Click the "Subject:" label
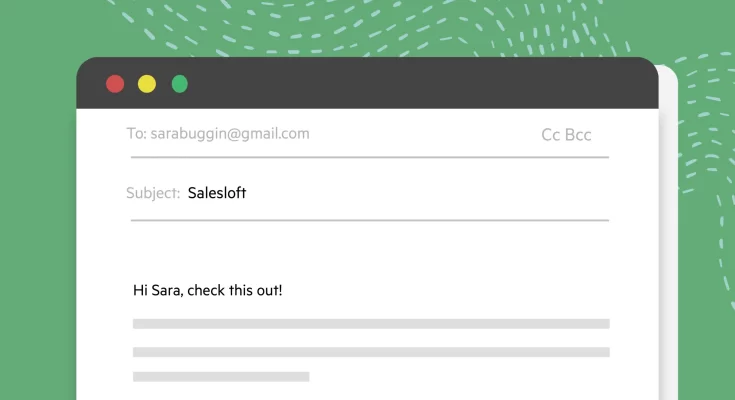Viewport: 735px width, 400px height. click(x=153, y=193)
